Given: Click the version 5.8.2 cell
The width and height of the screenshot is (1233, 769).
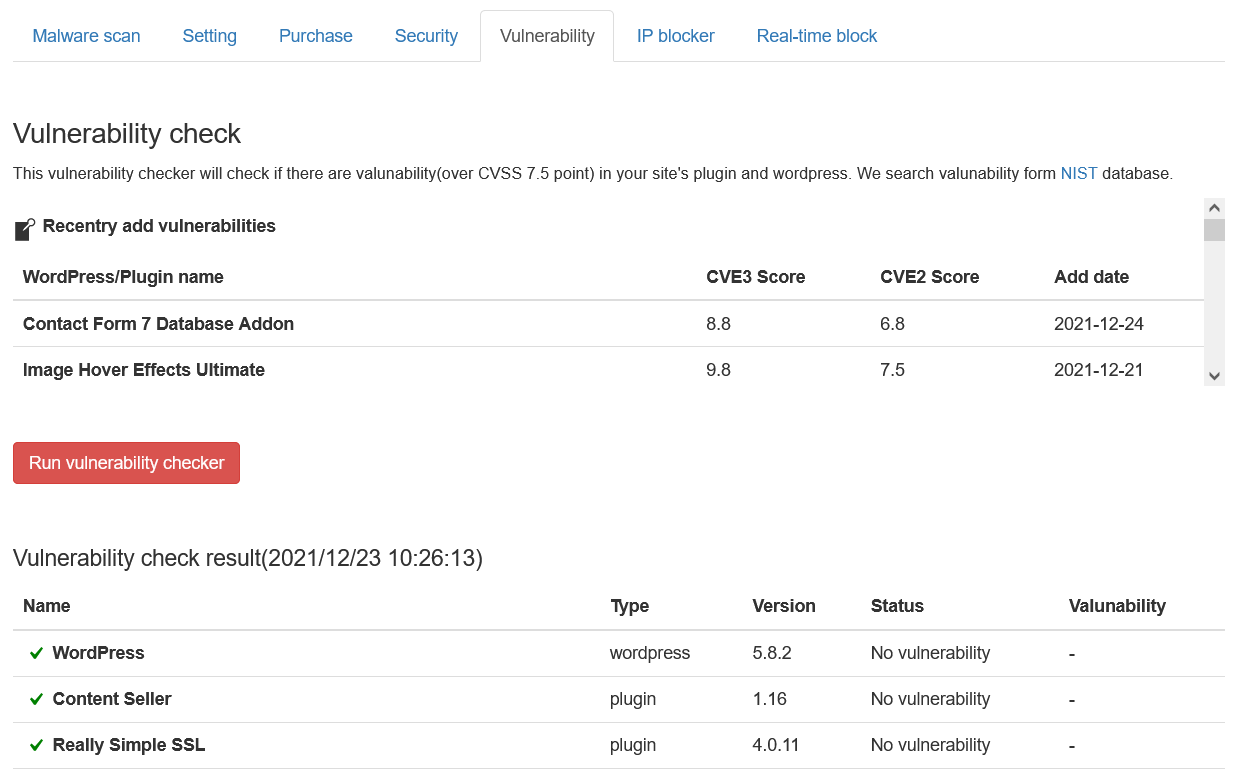Looking at the screenshot, I should [x=772, y=653].
